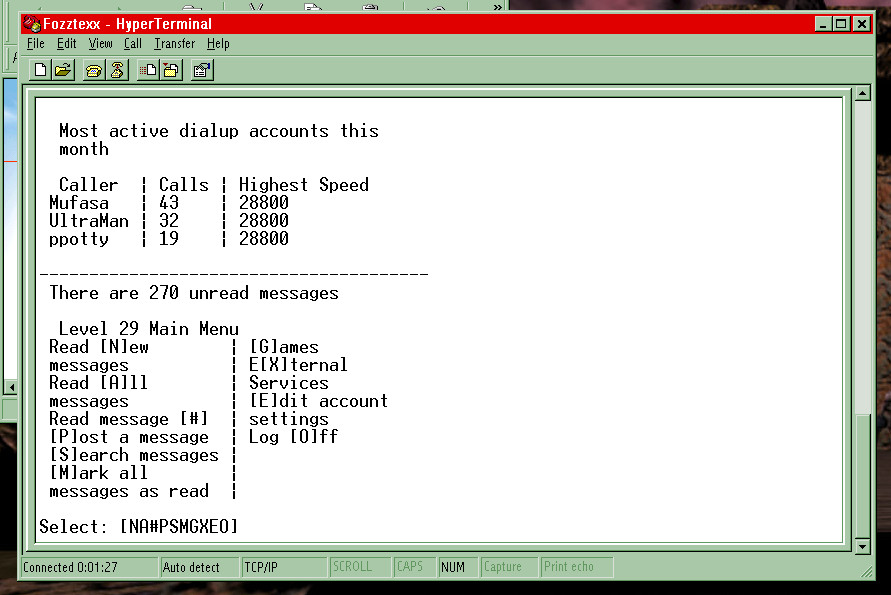The height and width of the screenshot is (595, 891).
Task: Open the Edit menu
Action: pyautogui.click(x=67, y=44)
